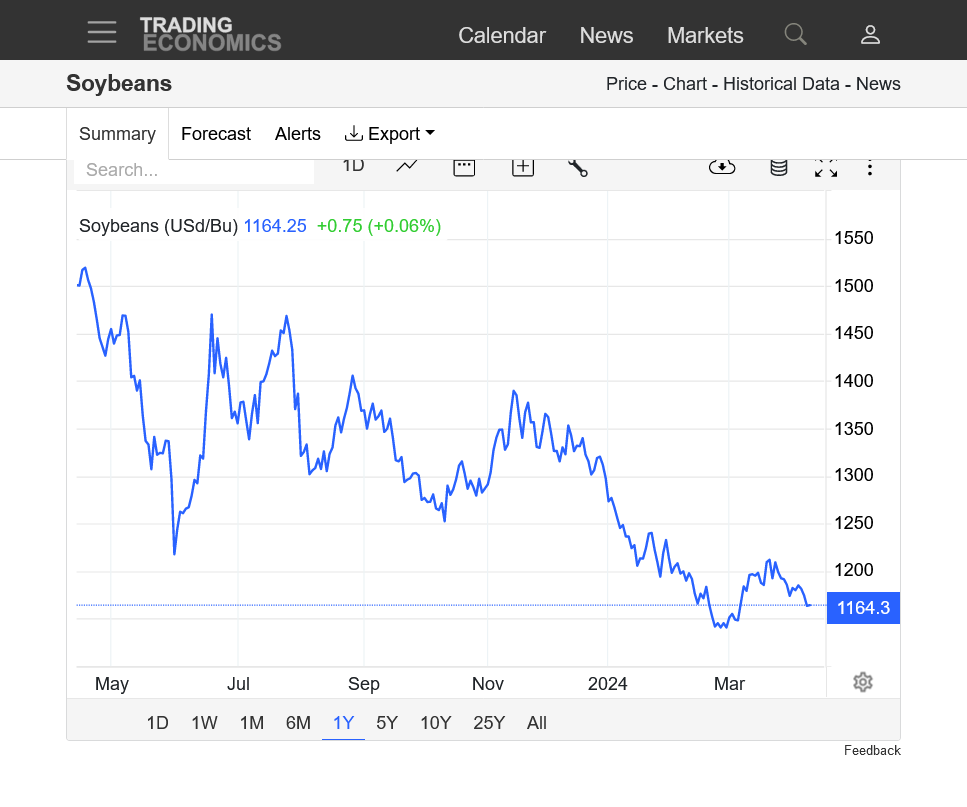The height and width of the screenshot is (807, 967).
Task: Click the 1164.3 current price label
Action: (x=863, y=607)
